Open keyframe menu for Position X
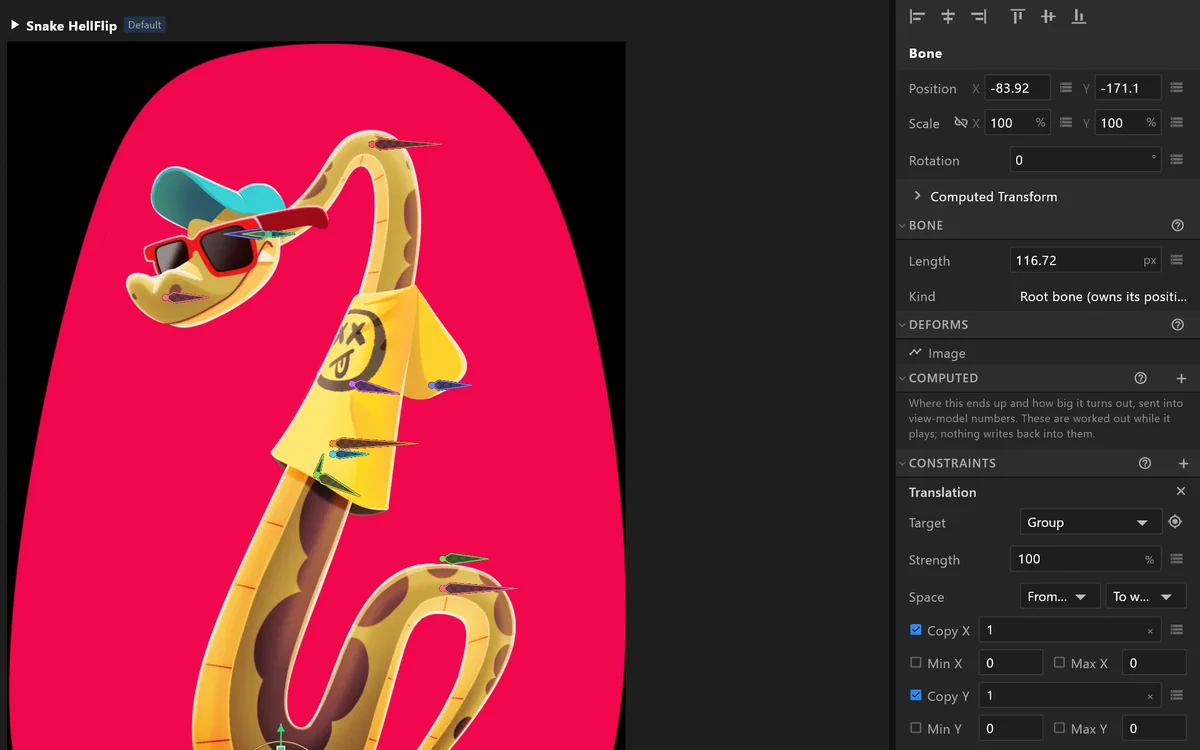Screen dimensions: 1200x750 pos(1066,88)
